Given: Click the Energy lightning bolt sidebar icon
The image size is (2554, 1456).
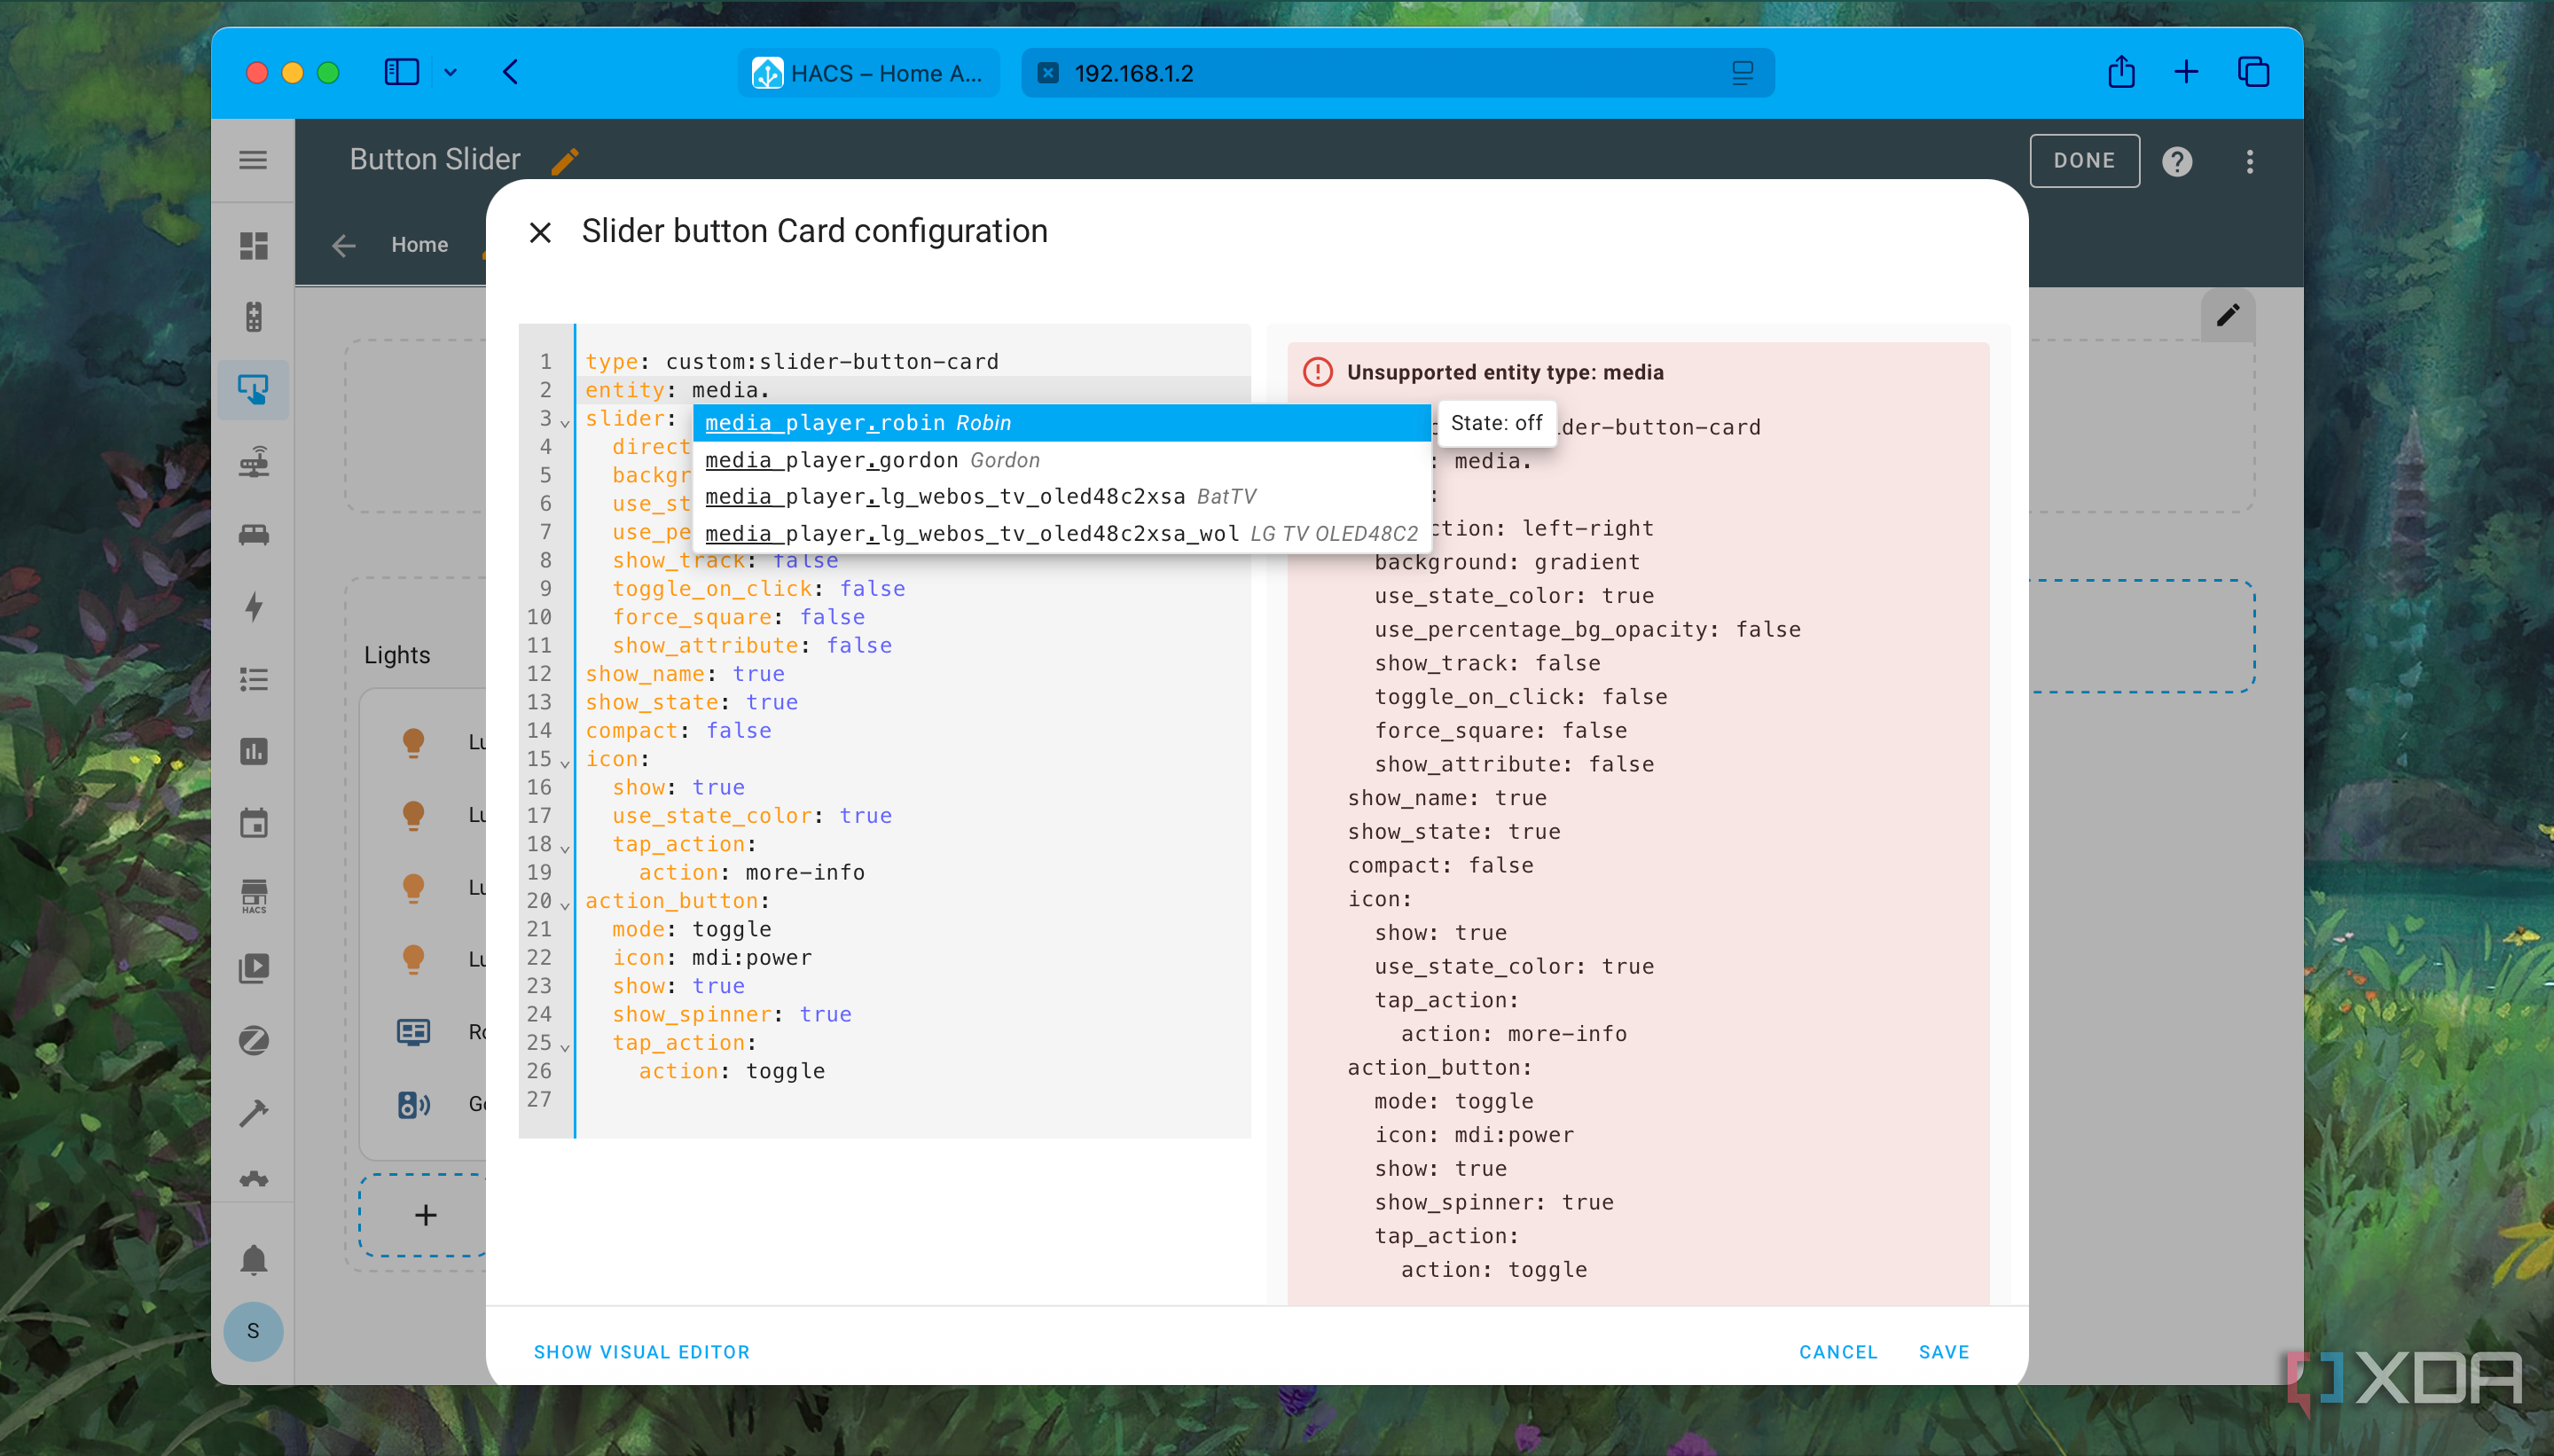Looking at the screenshot, I should [254, 606].
